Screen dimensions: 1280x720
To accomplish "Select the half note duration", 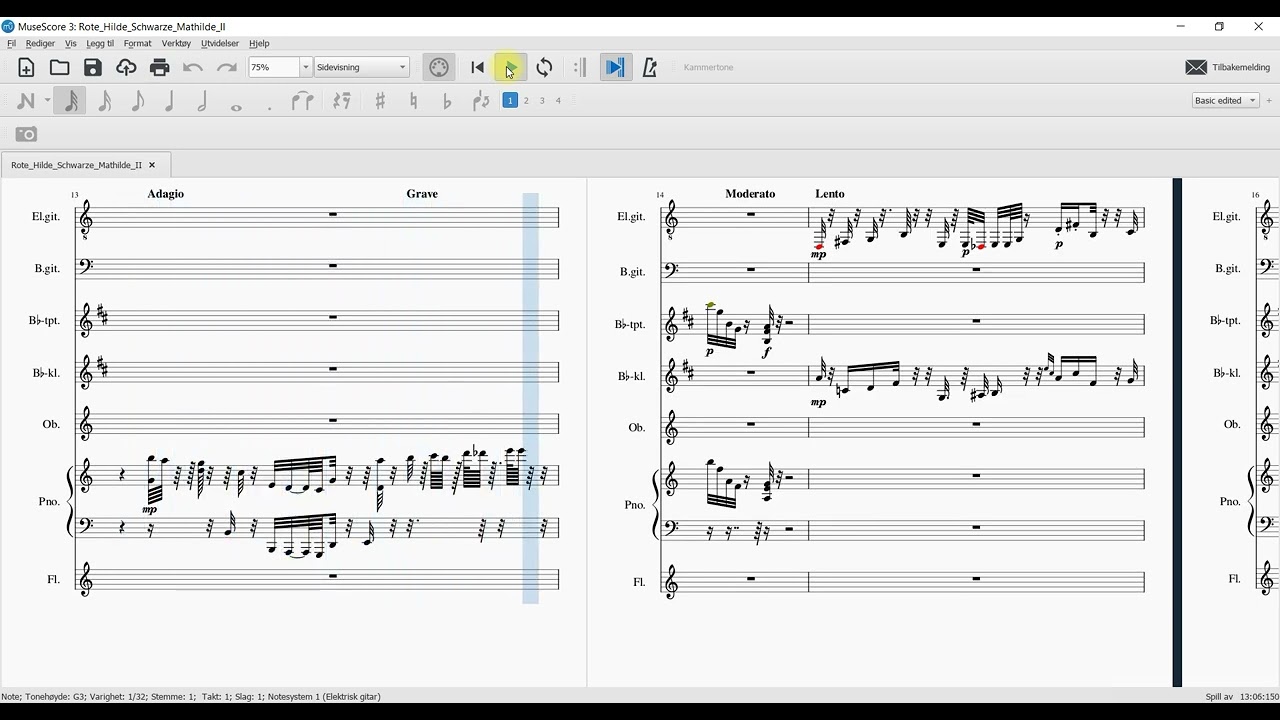I will (203, 101).
